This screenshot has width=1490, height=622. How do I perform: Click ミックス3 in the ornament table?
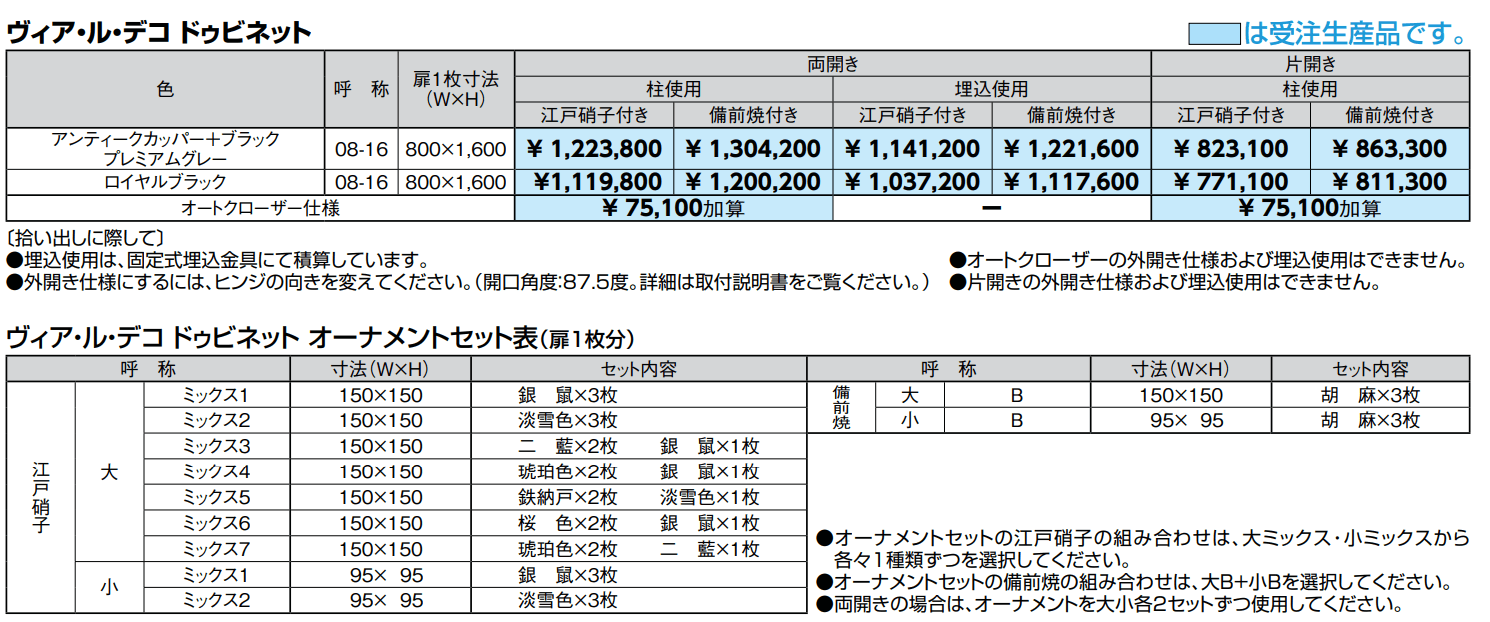(x=216, y=446)
